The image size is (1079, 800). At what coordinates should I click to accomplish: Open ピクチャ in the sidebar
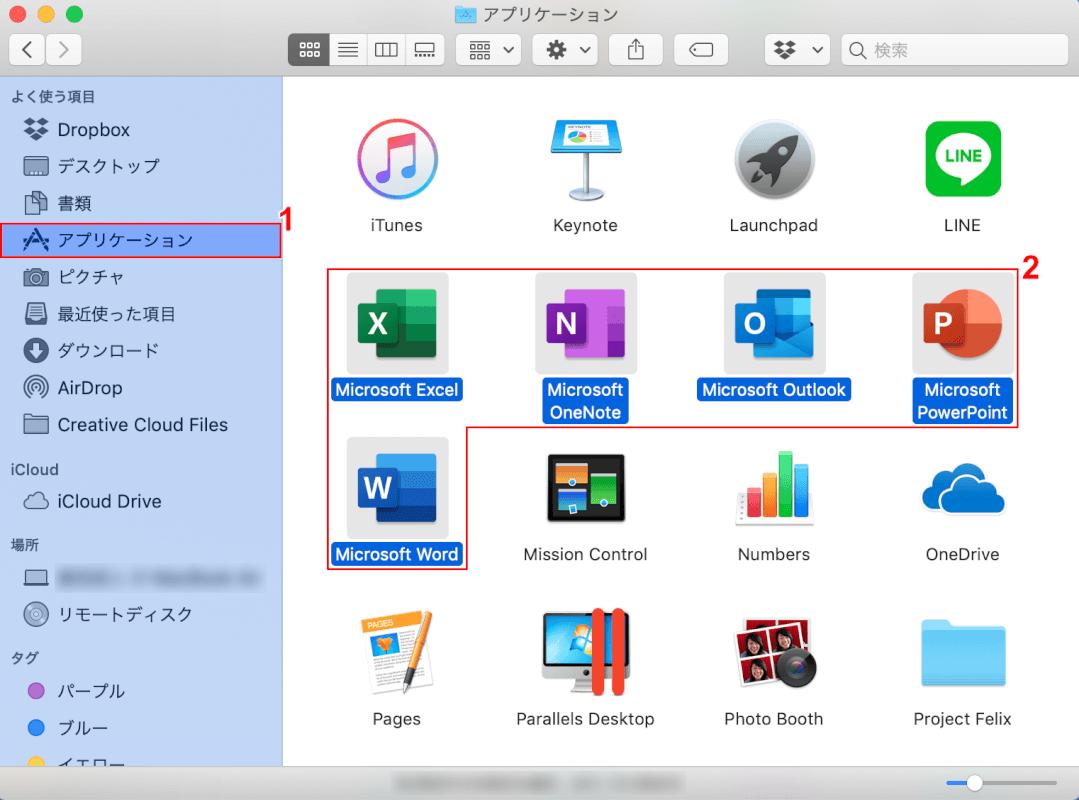(x=140, y=277)
